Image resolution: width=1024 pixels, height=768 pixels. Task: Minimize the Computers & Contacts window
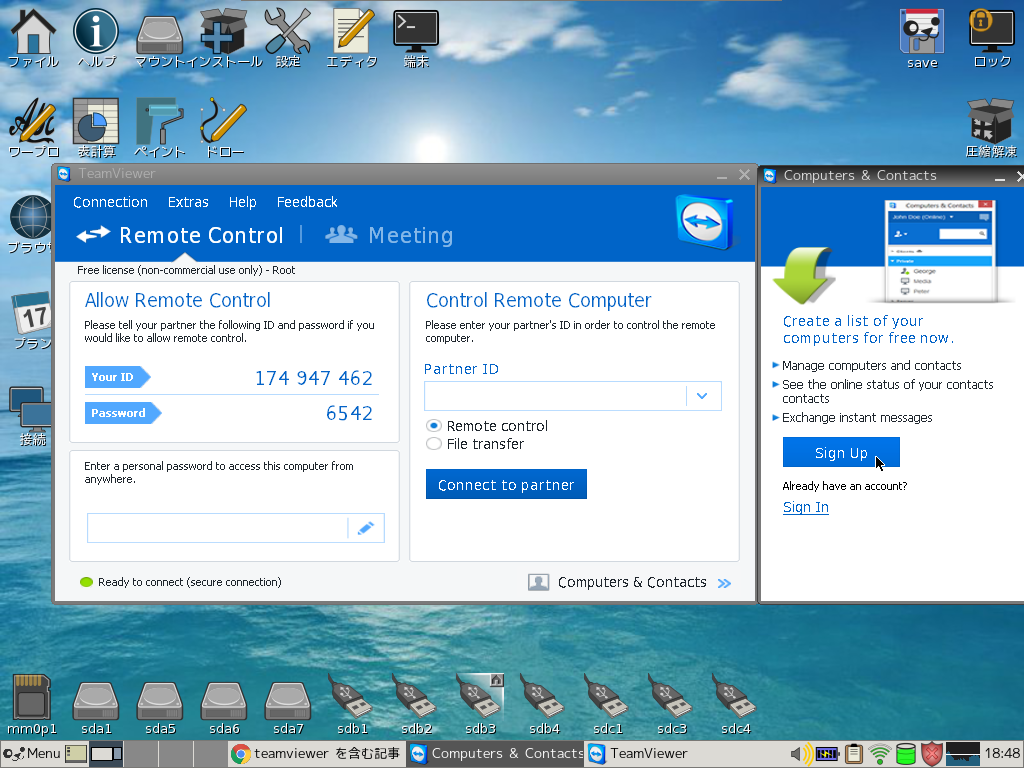[999, 176]
